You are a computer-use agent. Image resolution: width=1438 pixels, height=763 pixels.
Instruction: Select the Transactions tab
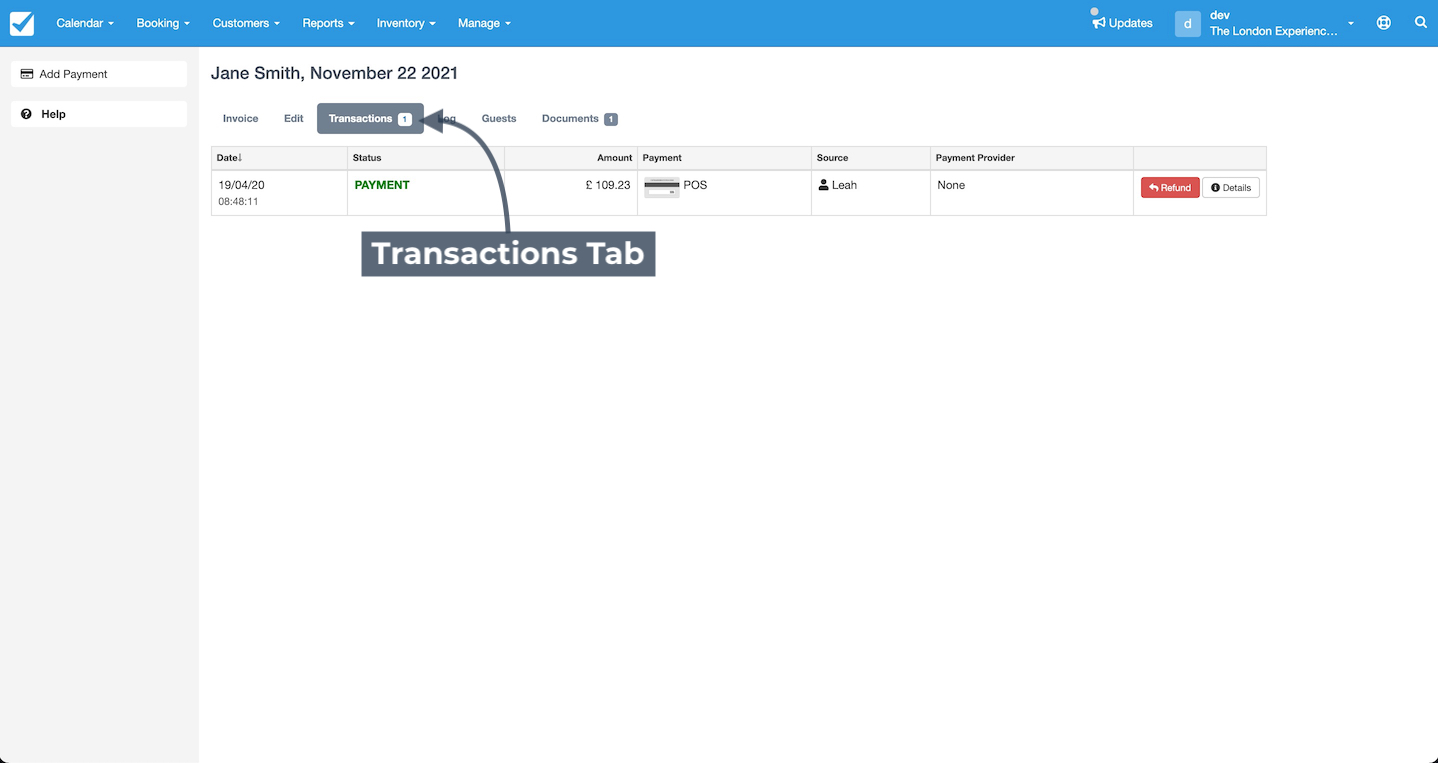370,118
